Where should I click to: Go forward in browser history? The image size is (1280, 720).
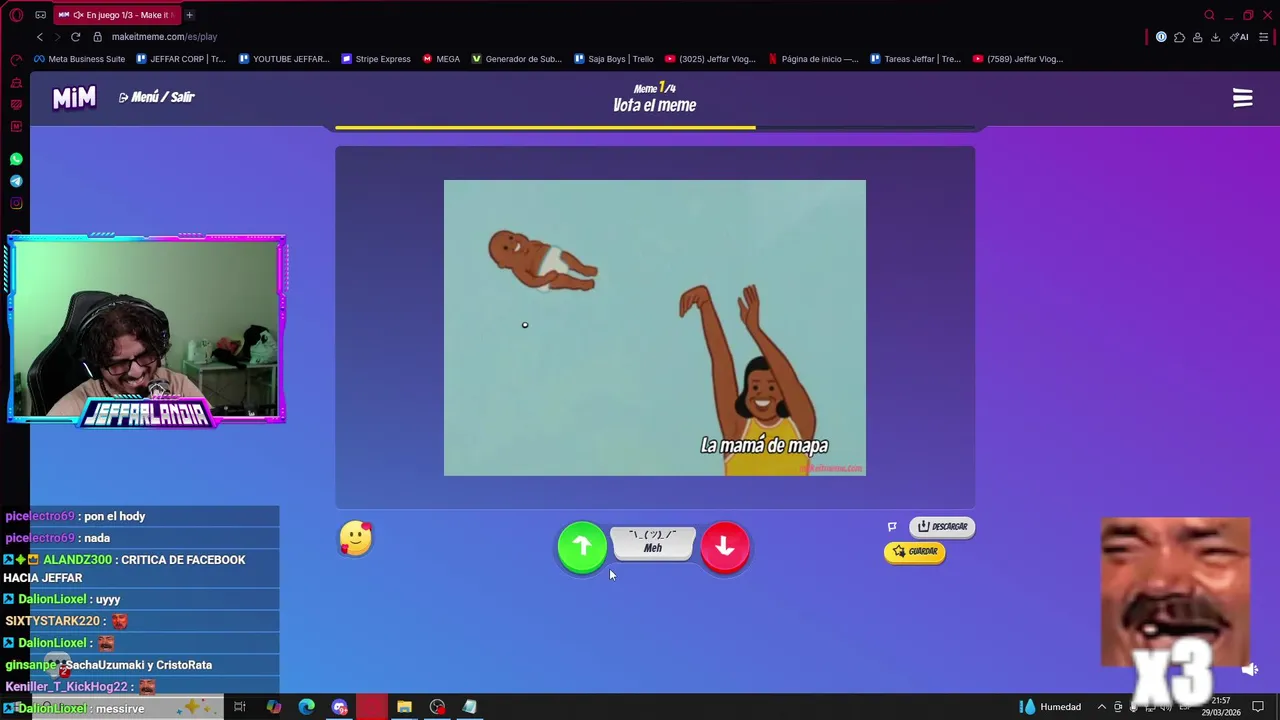57,37
